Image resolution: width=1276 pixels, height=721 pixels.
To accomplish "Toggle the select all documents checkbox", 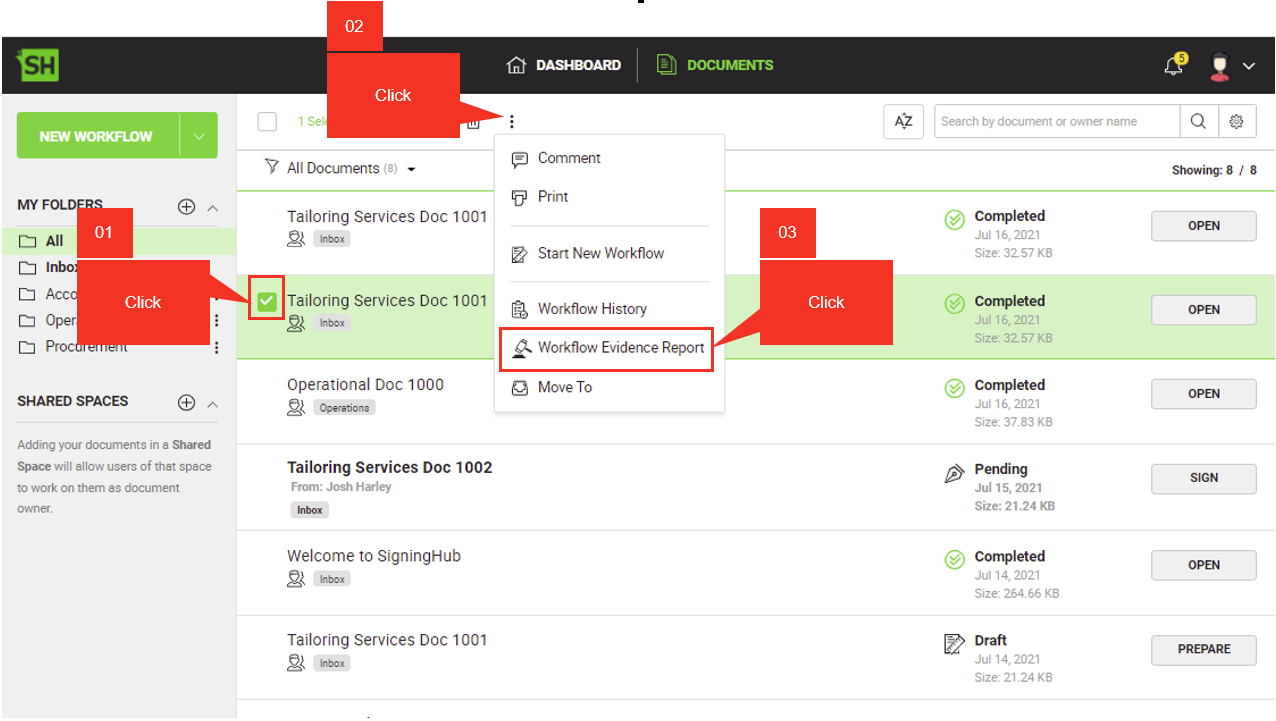I will (x=267, y=122).
